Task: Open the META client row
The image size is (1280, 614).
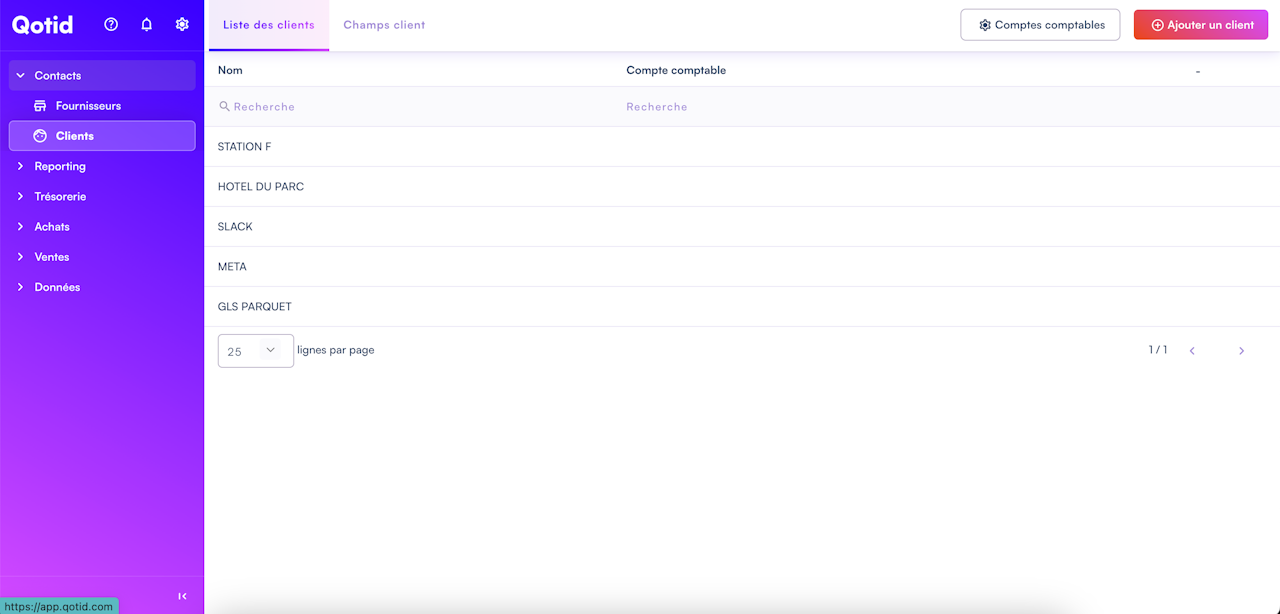Action: [742, 267]
